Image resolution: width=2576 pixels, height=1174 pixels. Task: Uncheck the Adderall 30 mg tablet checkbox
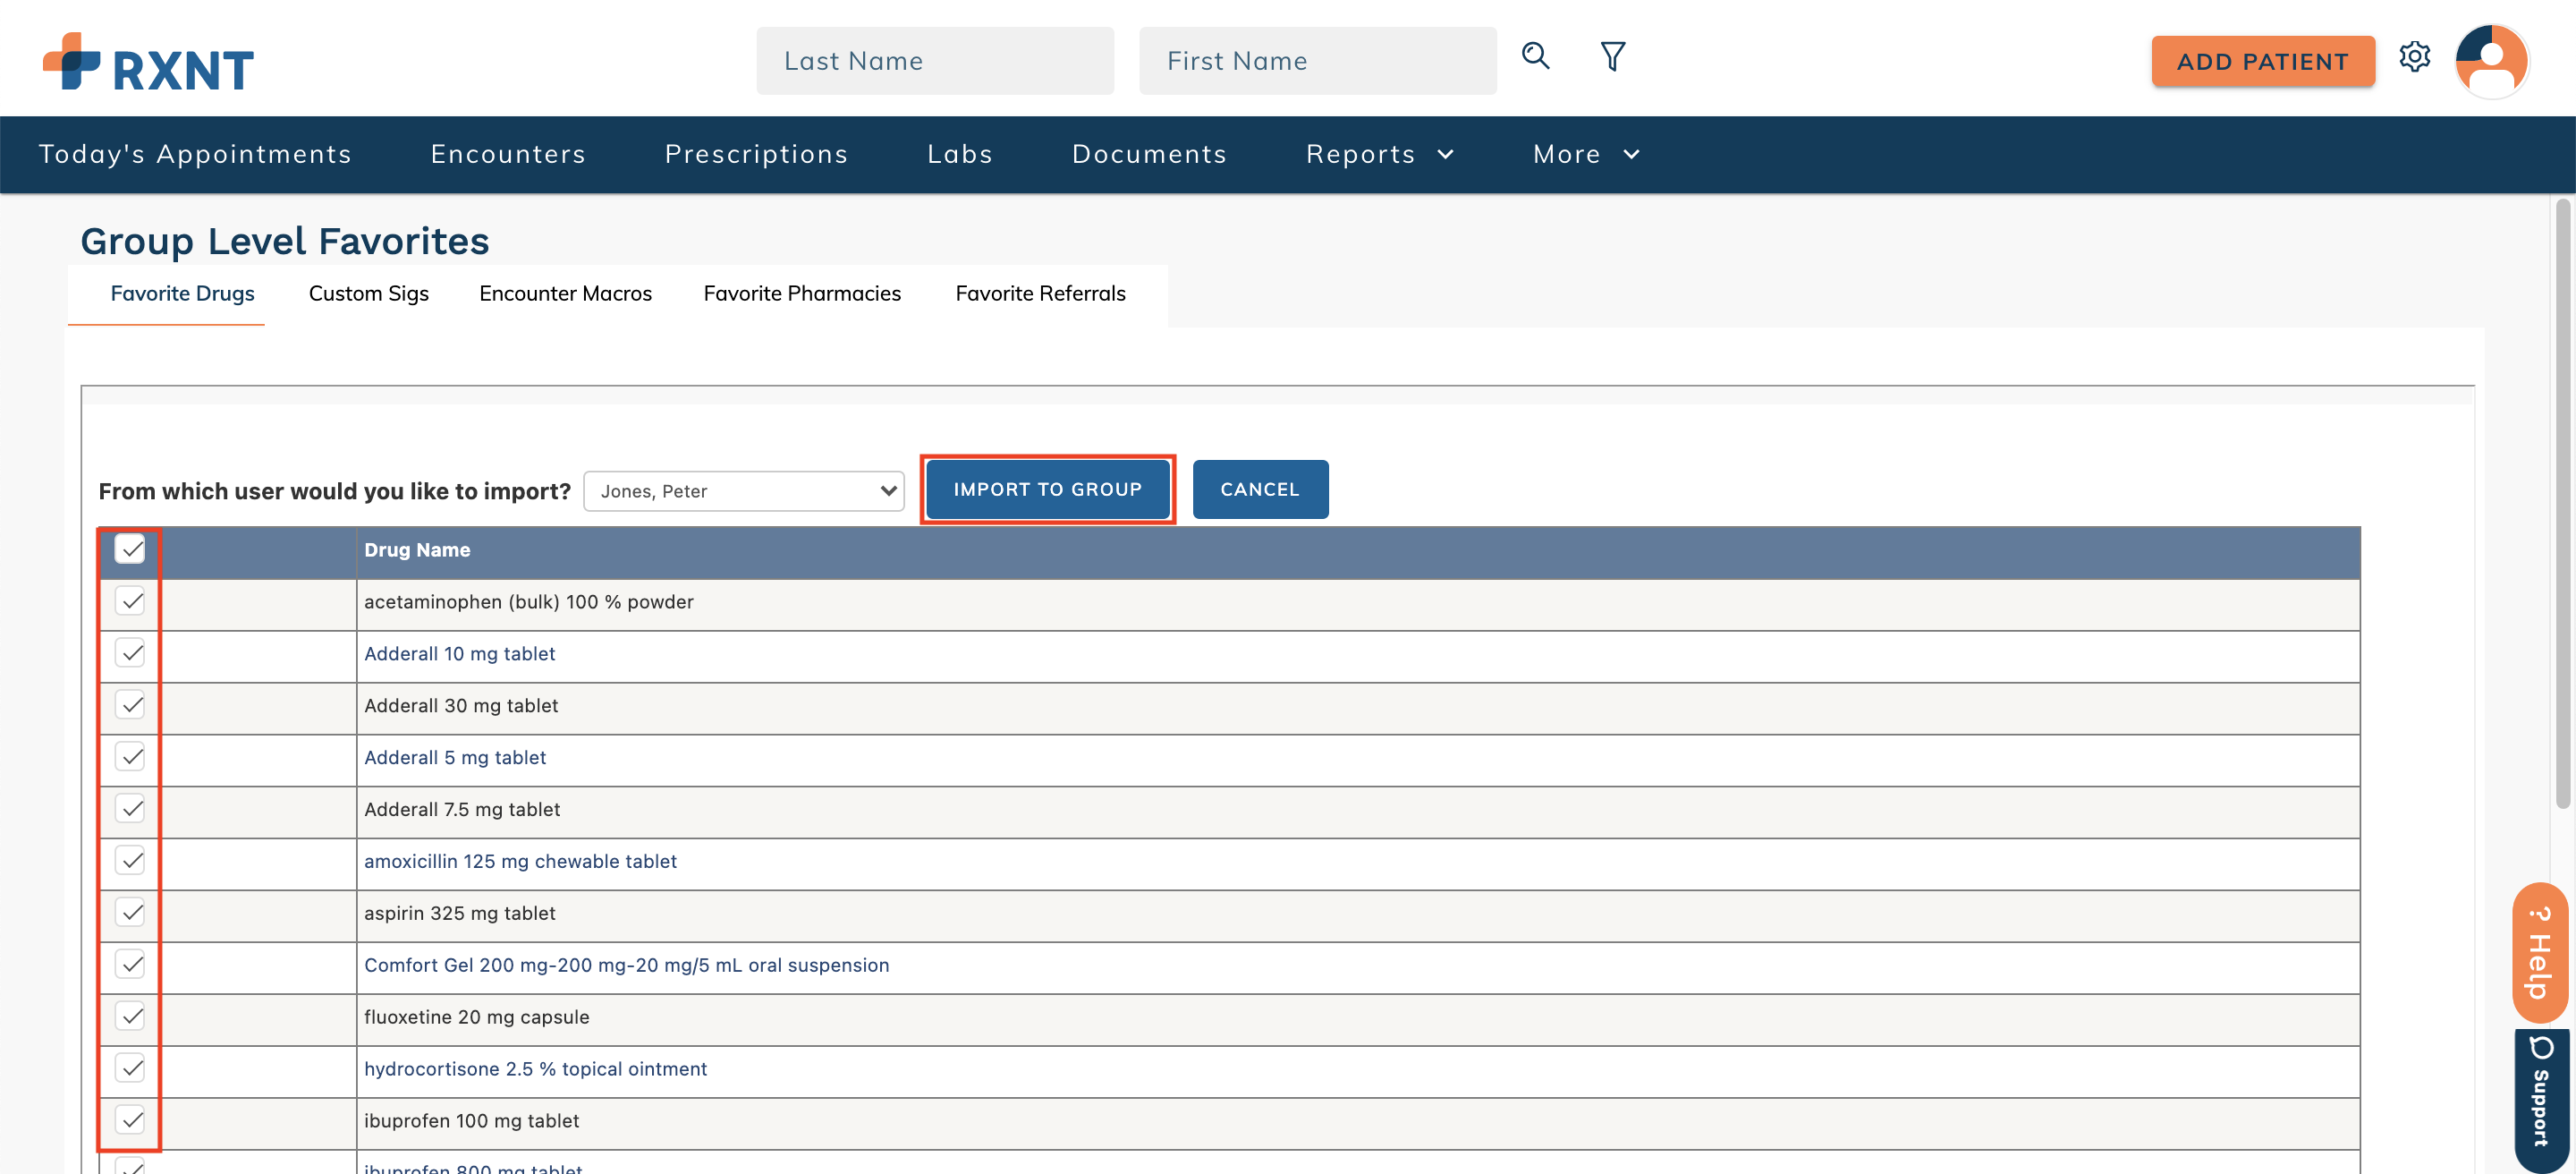pos(130,705)
